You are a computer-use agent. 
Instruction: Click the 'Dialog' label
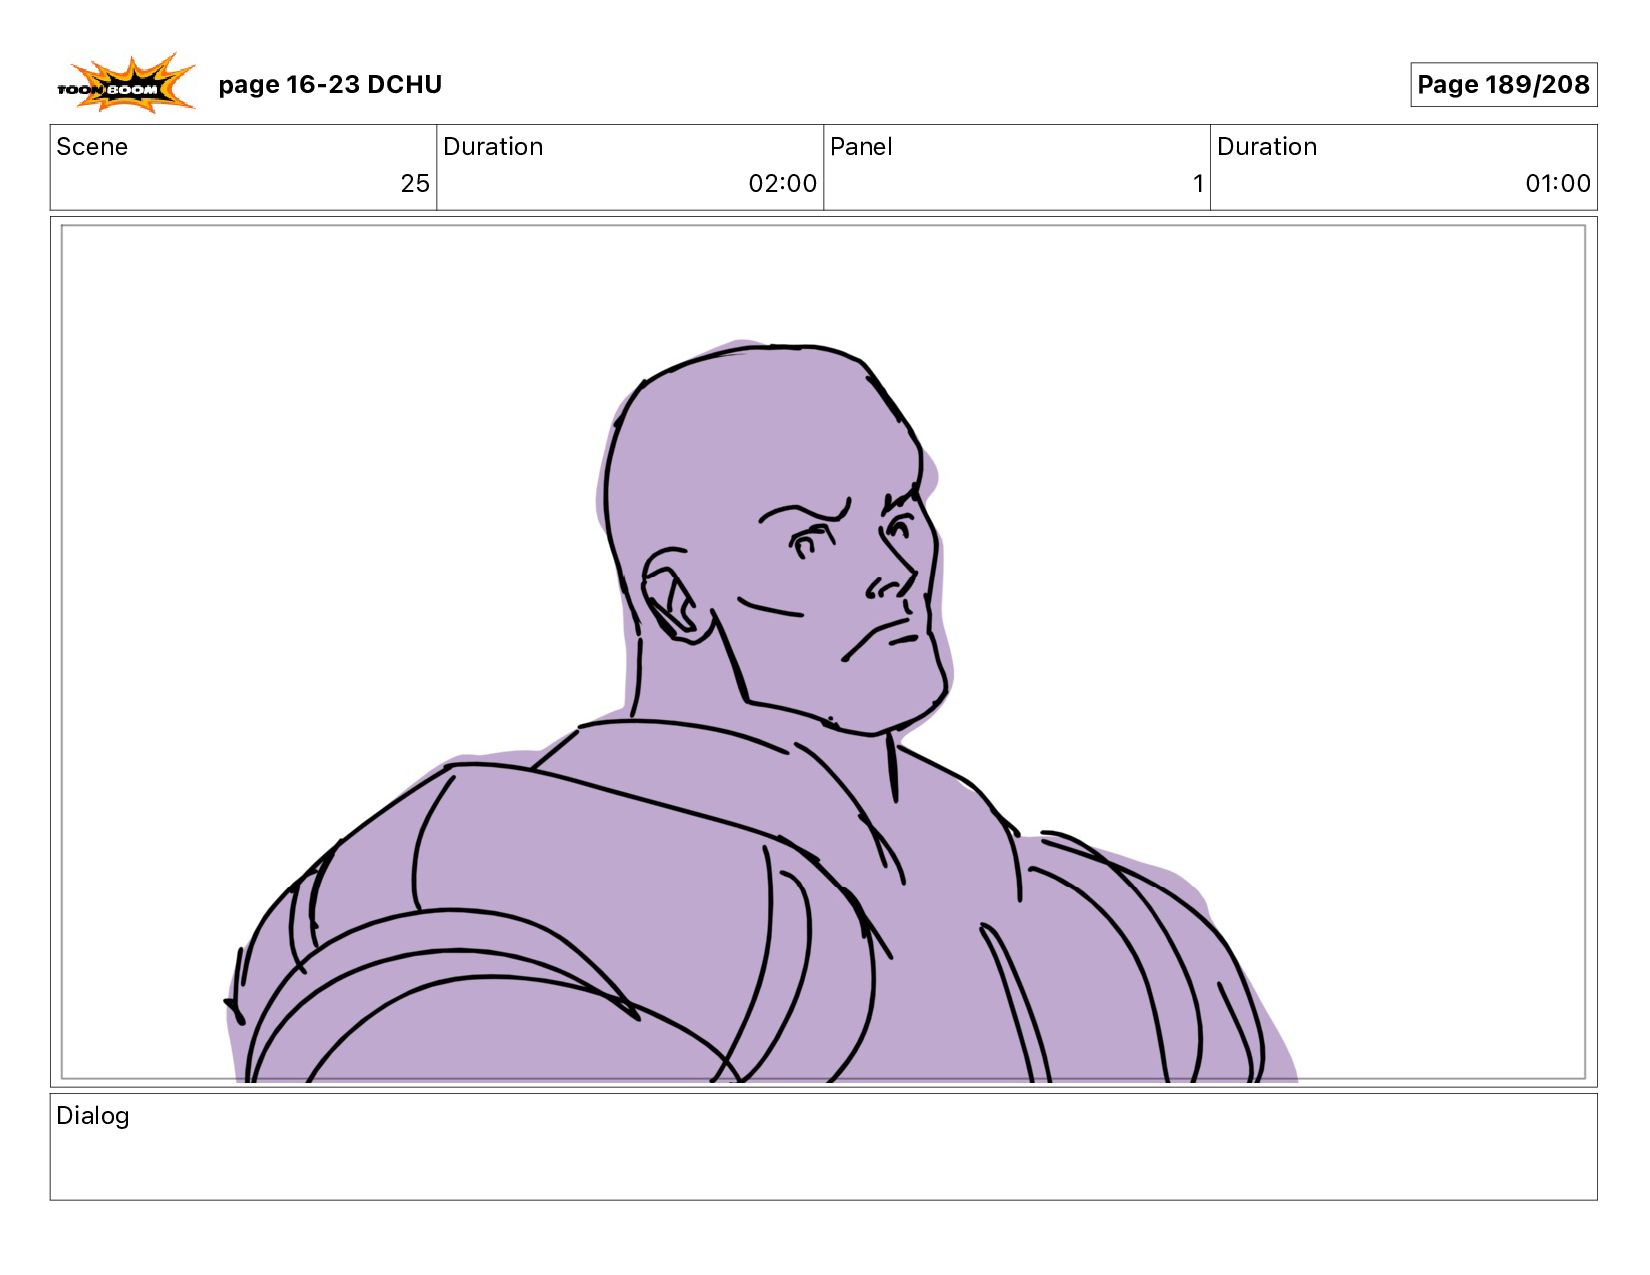[93, 1116]
